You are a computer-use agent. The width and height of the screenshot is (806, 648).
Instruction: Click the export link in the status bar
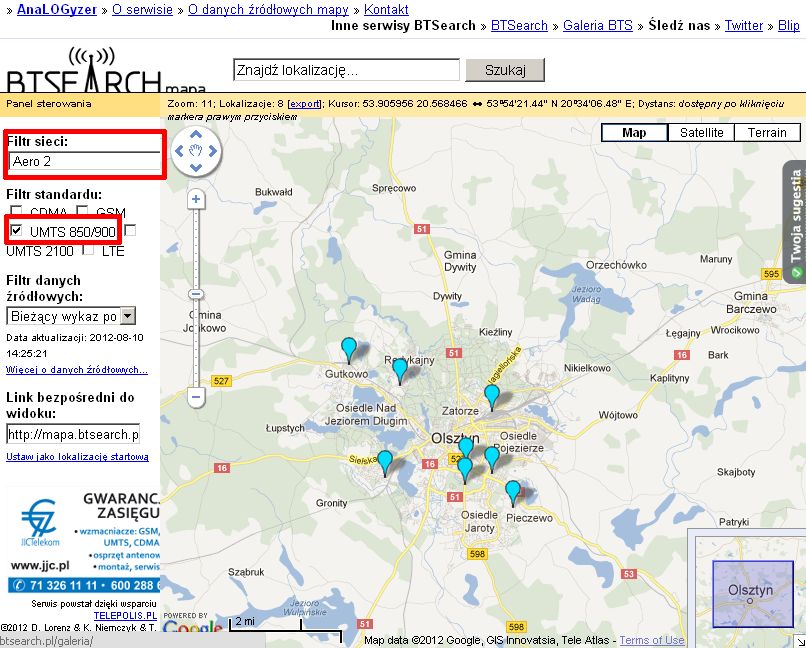click(x=304, y=104)
